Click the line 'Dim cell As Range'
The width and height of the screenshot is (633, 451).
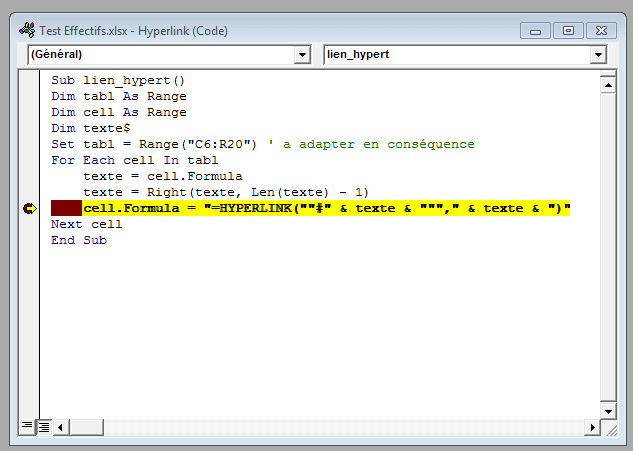pos(119,112)
